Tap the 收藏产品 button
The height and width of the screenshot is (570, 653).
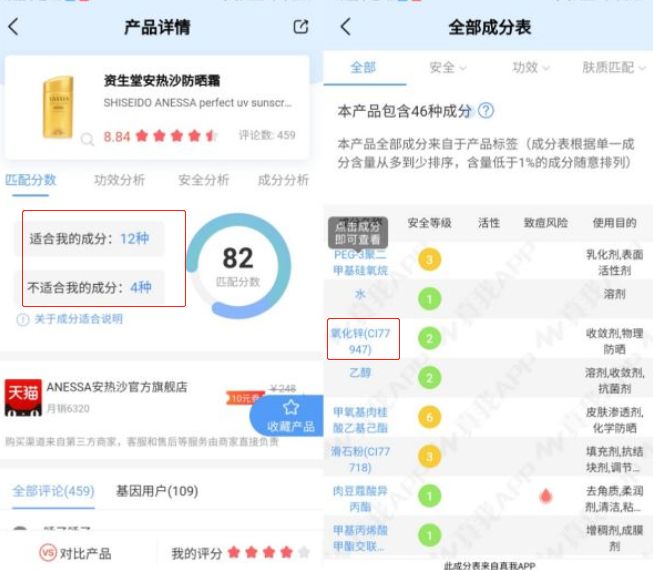point(287,416)
